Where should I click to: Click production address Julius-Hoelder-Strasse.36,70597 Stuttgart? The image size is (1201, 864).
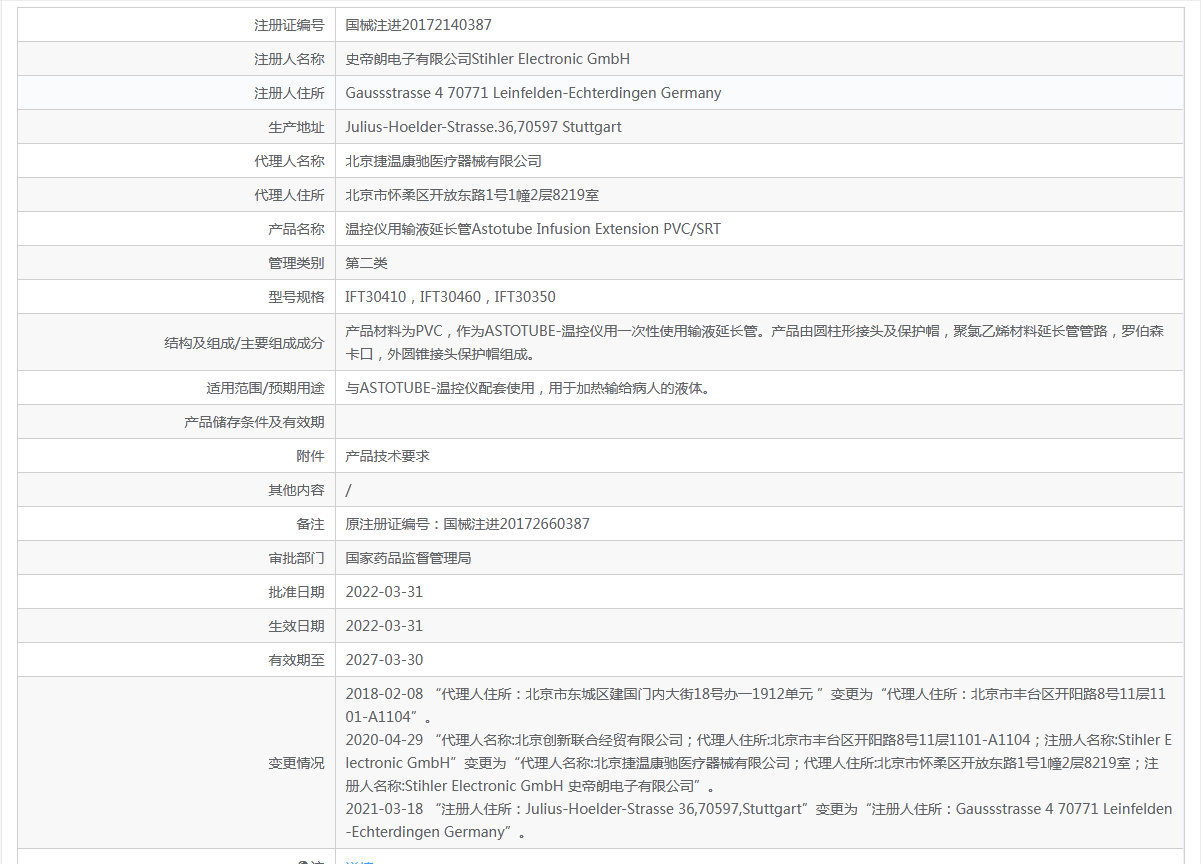click(483, 127)
